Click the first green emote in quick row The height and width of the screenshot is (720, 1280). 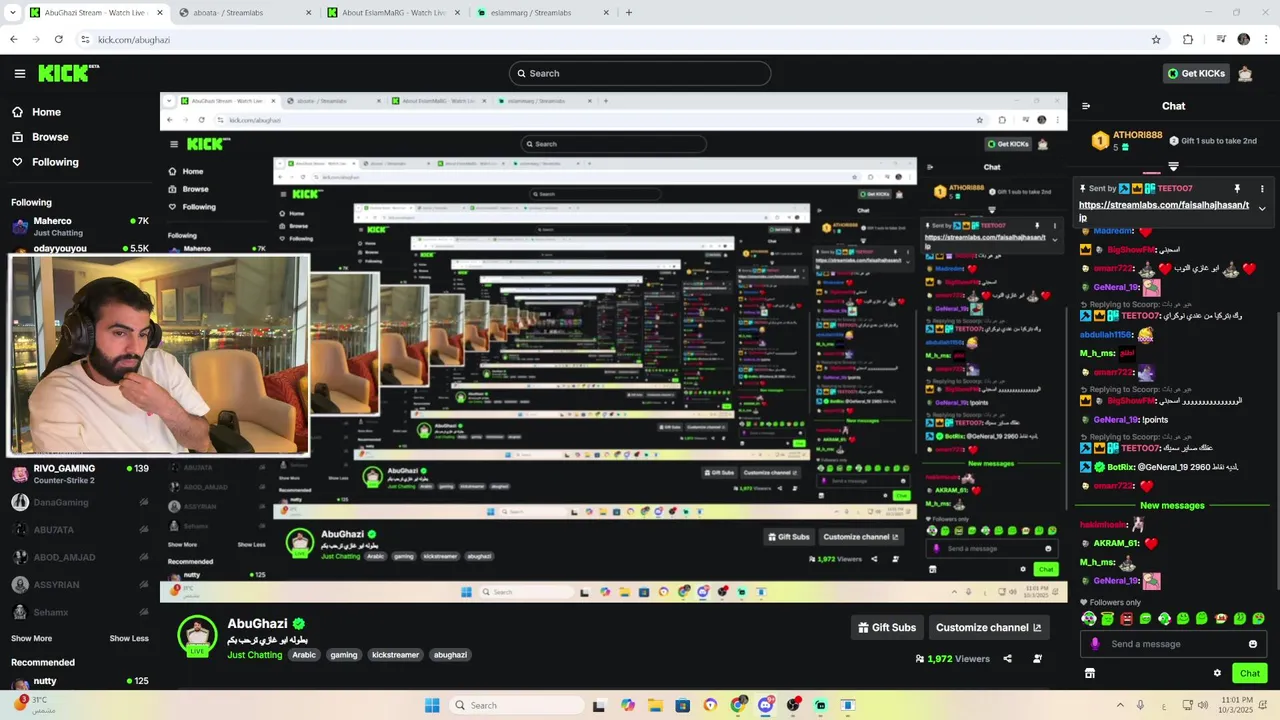point(1089,619)
